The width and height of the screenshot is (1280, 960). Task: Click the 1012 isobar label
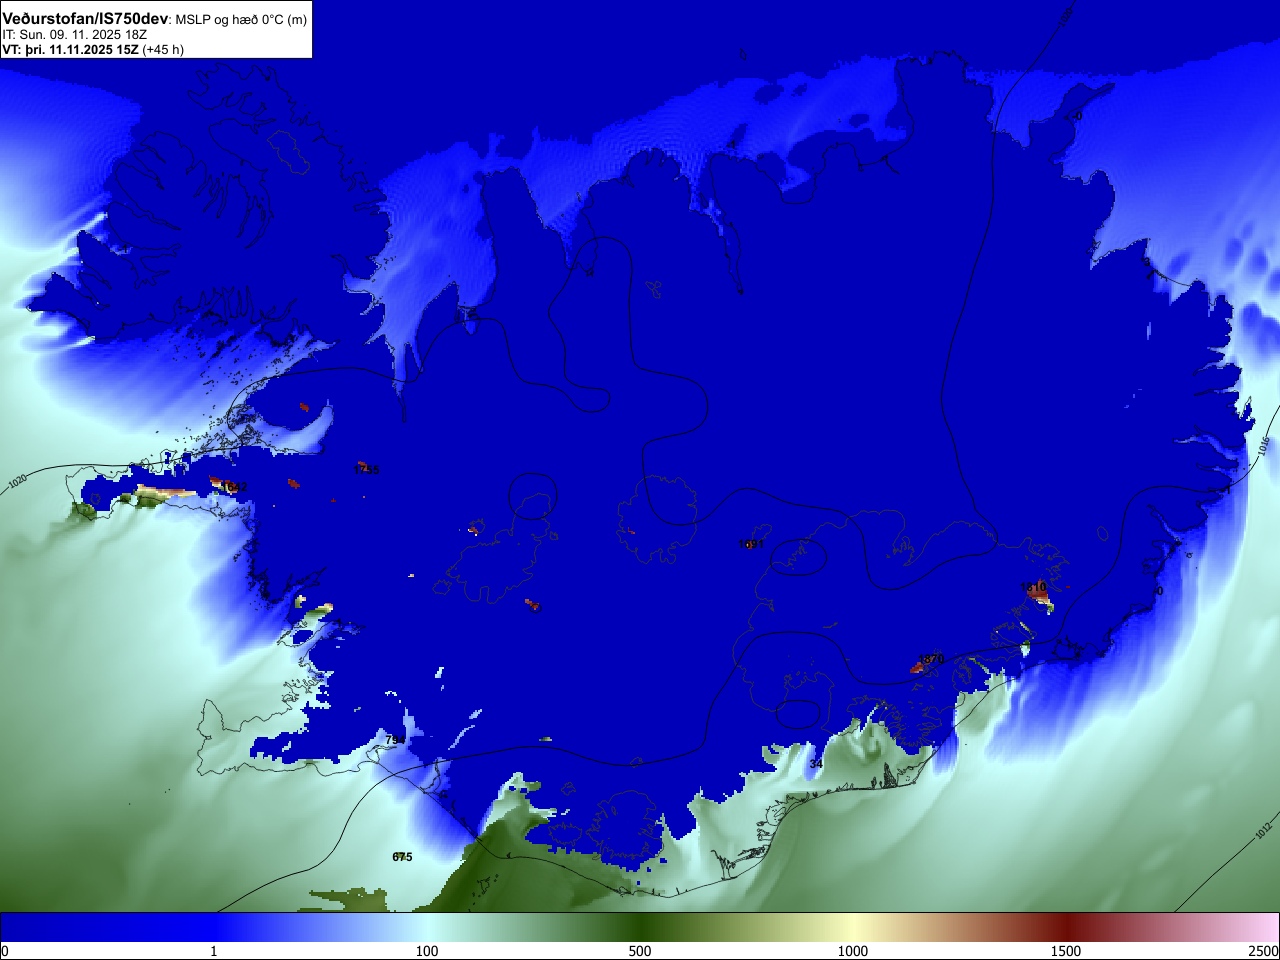1262,830
